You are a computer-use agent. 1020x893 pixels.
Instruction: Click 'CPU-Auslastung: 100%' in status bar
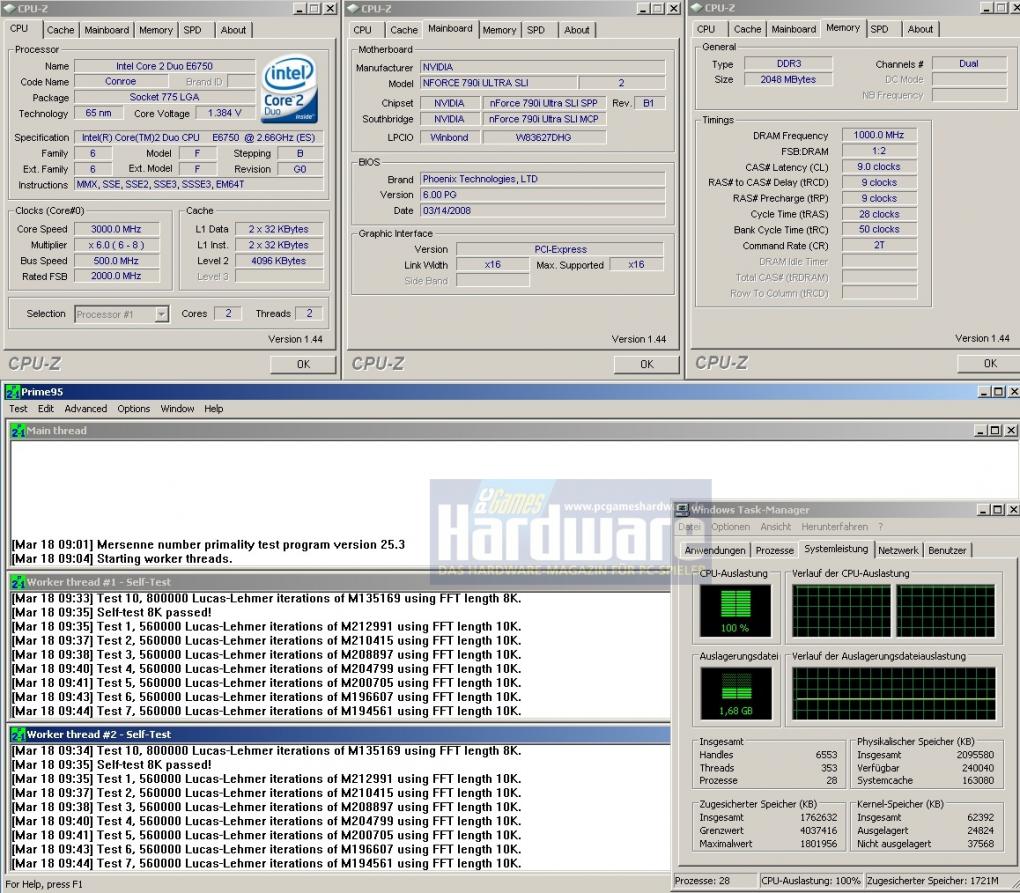coord(811,881)
